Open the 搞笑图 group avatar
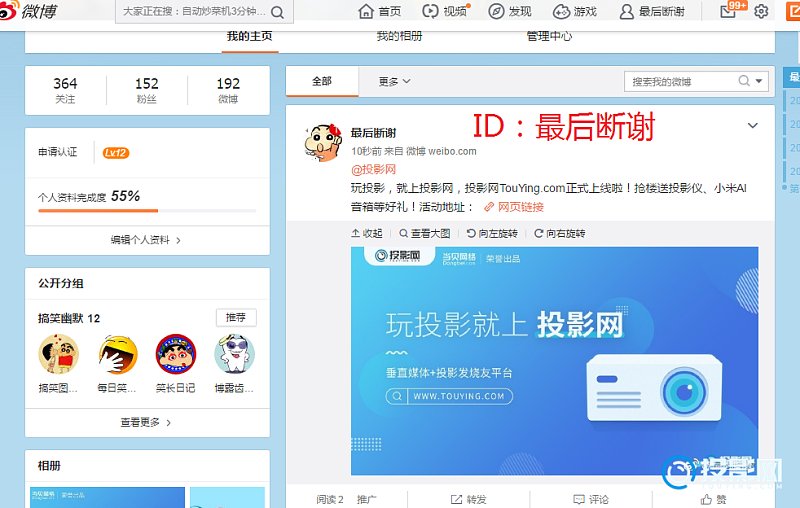This screenshot has height=508, width=800. [x=59, y=354]
